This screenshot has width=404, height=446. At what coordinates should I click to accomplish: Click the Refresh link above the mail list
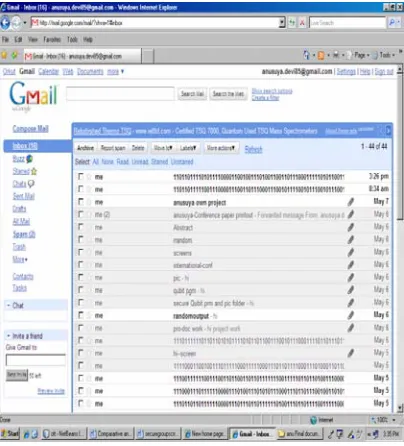pyautogui.click(x=253, y=149)
